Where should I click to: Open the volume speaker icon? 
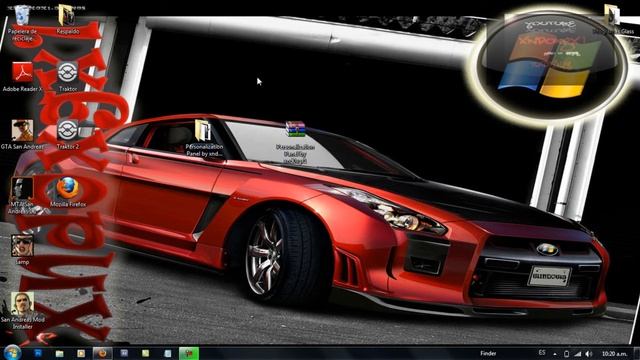589,354
